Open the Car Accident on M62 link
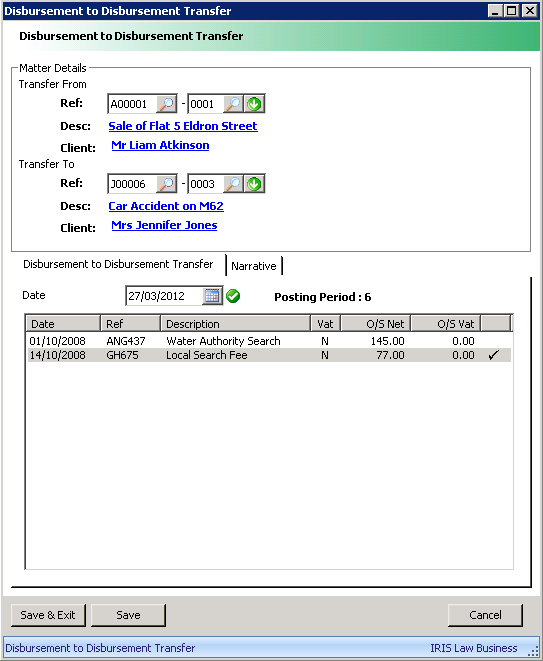This screenshot has height=661, width=543. (x=166, y=206)
